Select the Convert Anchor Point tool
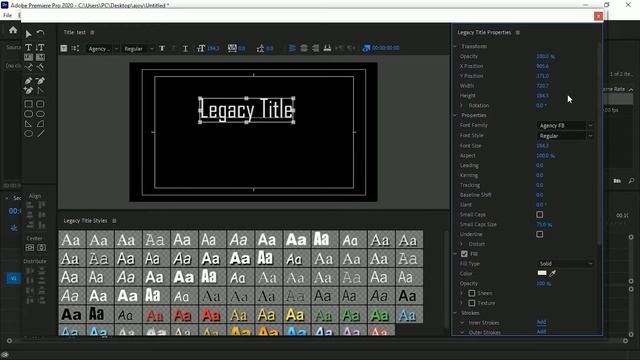 point(40,90)
